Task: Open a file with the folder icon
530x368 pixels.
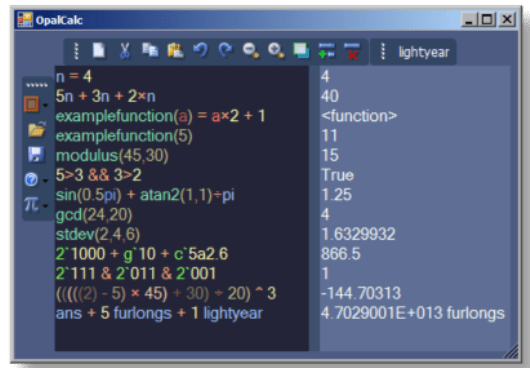Action: (37, 129)
